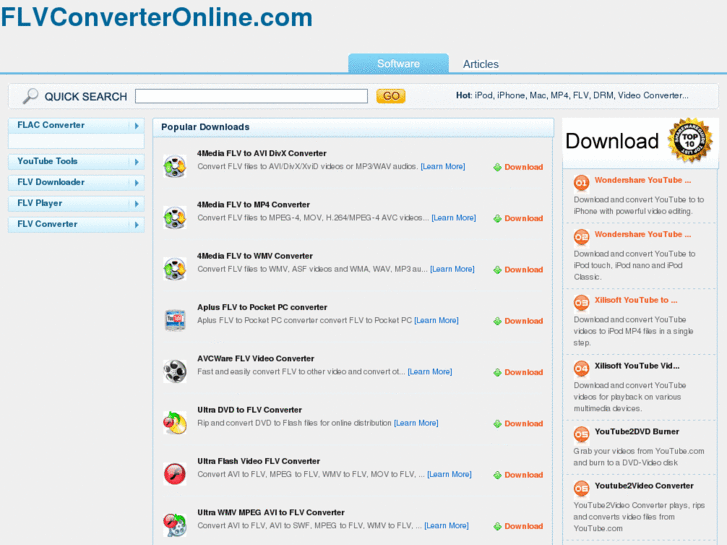This screenshot has width=727, height=545.
Task: Click the 4Media FLV to AVI DivX Converter icon
Action: tap(175, 166)
